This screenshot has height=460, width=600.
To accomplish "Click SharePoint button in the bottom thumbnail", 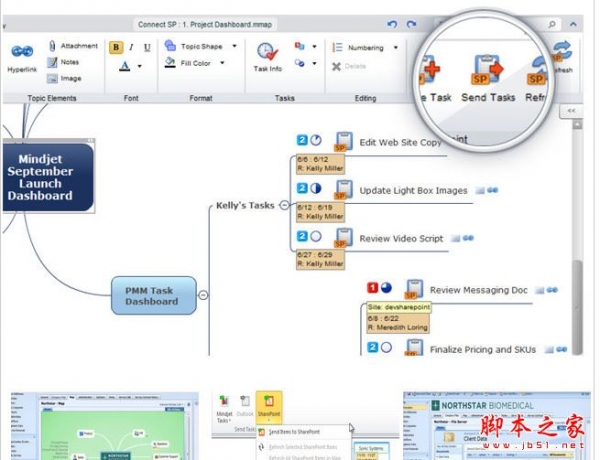I will click(x=269, y=406).
